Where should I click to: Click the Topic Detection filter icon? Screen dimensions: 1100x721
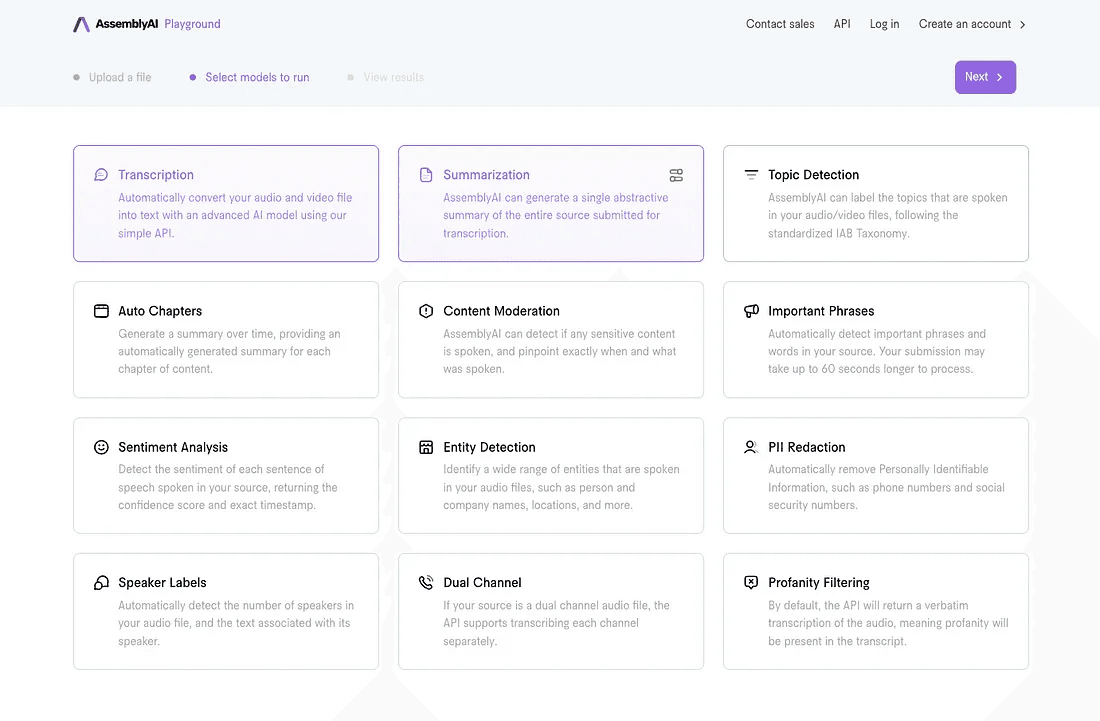point(751,174)
